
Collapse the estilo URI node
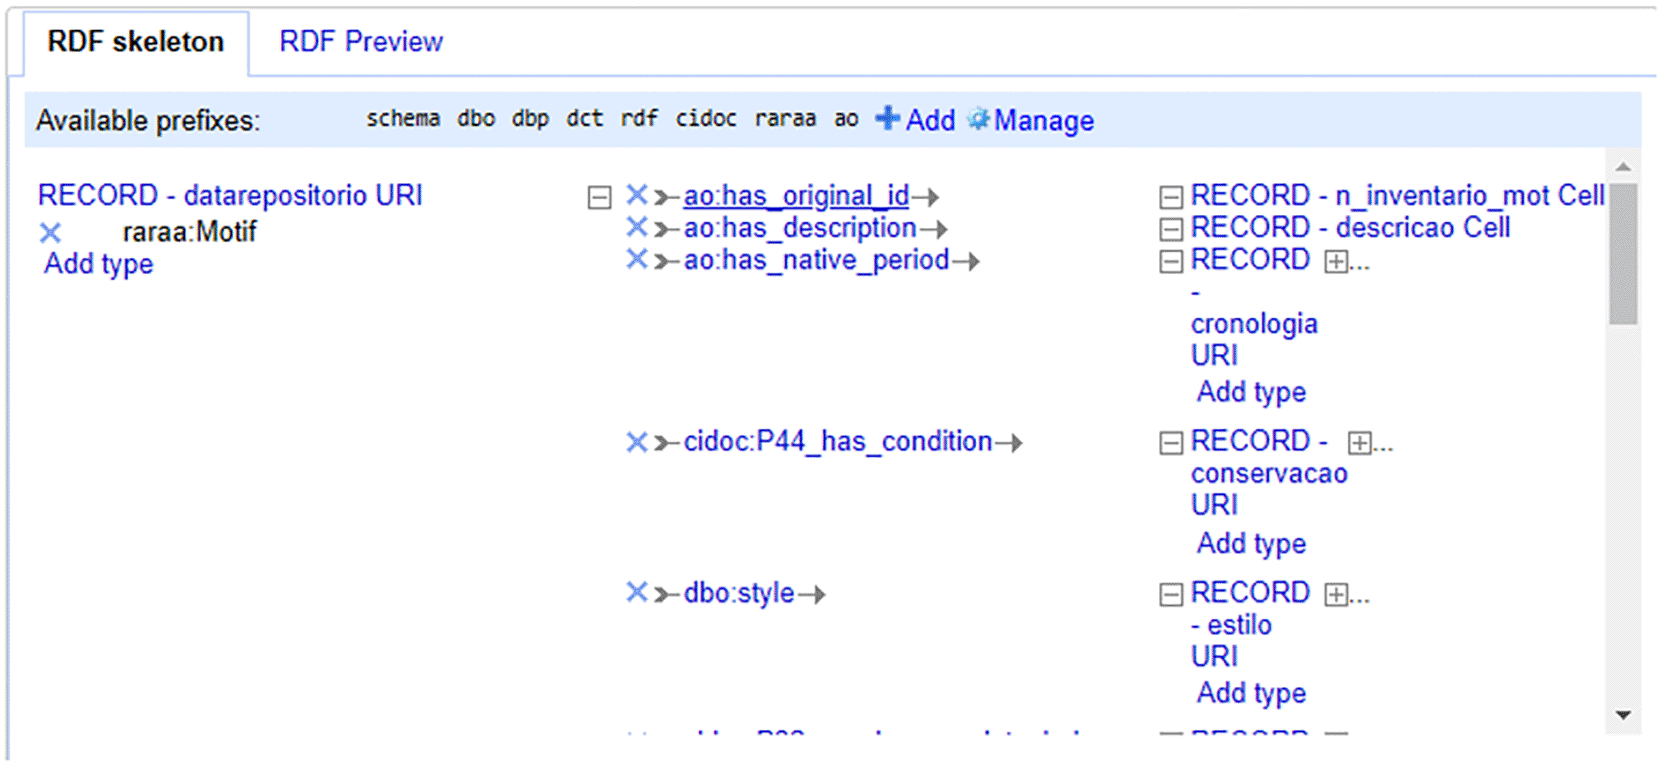1171,595
